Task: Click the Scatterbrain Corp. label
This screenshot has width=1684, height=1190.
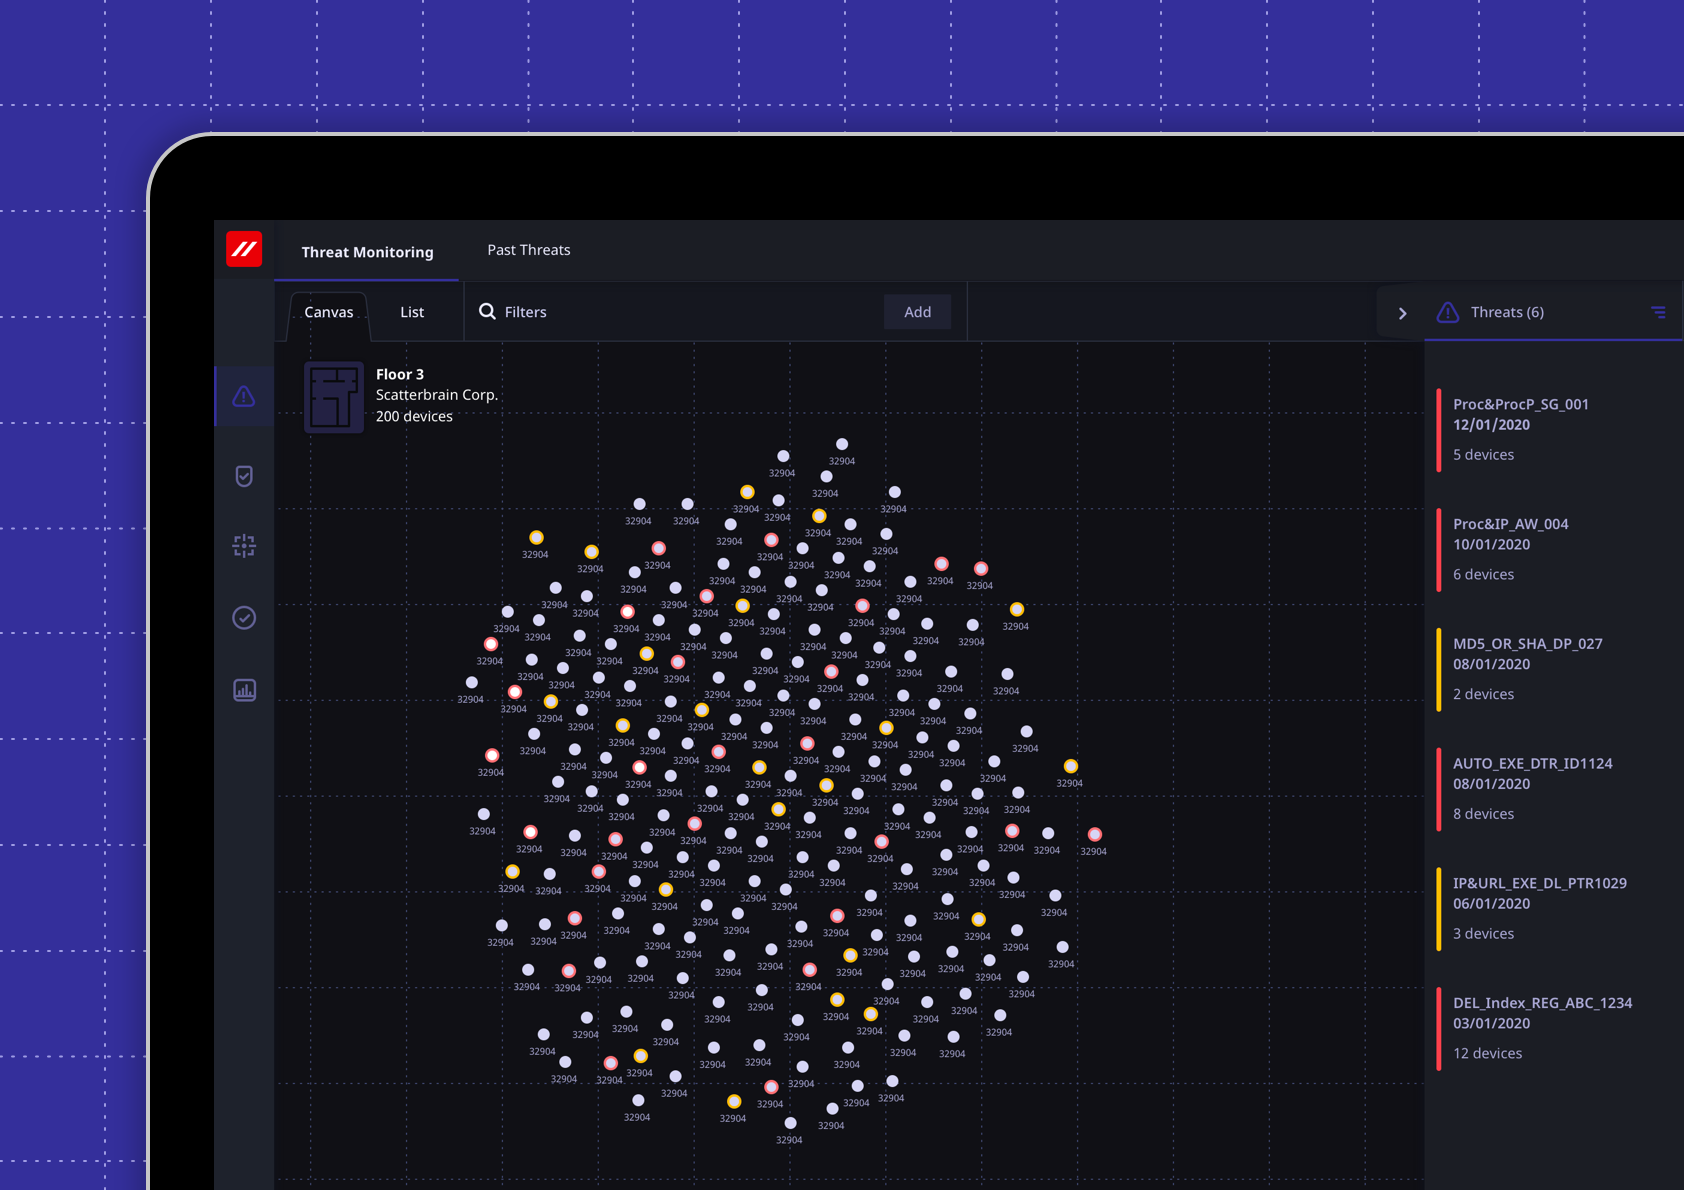Action: [x=437, y=395]
